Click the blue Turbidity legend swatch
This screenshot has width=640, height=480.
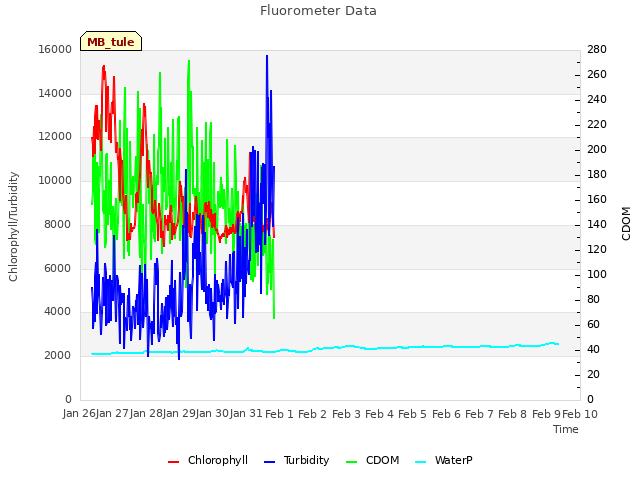pyautogui.click(x=269, y=462)
